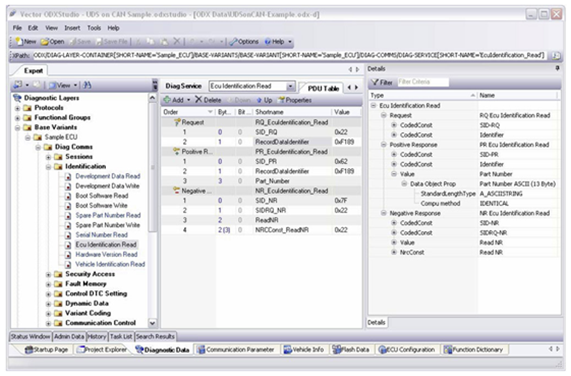Viewport: 571px width, 376px height.
Task: Switch to the Project Explorer tab
Action: 103,350
